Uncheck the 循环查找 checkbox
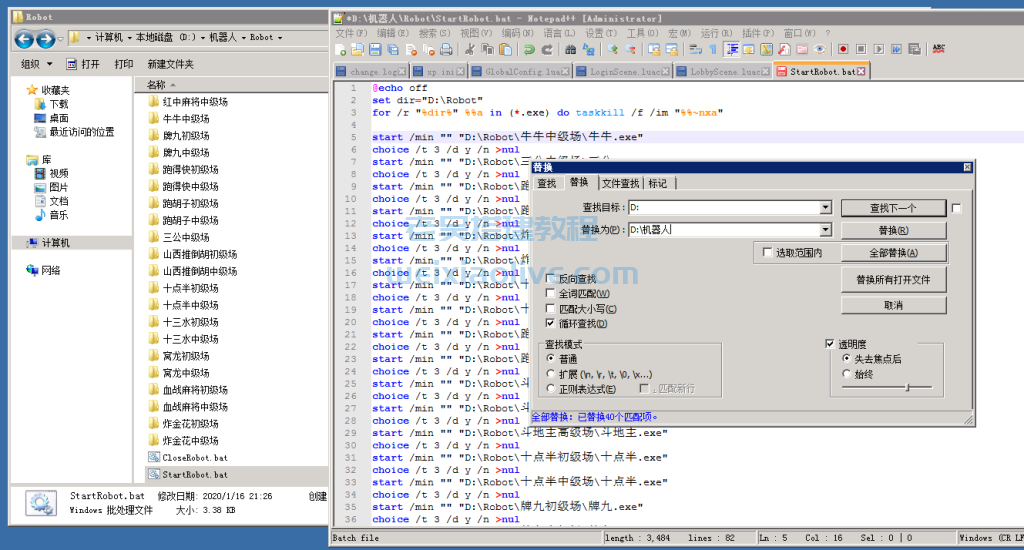This screenshot has height=550, width=1024. click(x=550, y=324)
